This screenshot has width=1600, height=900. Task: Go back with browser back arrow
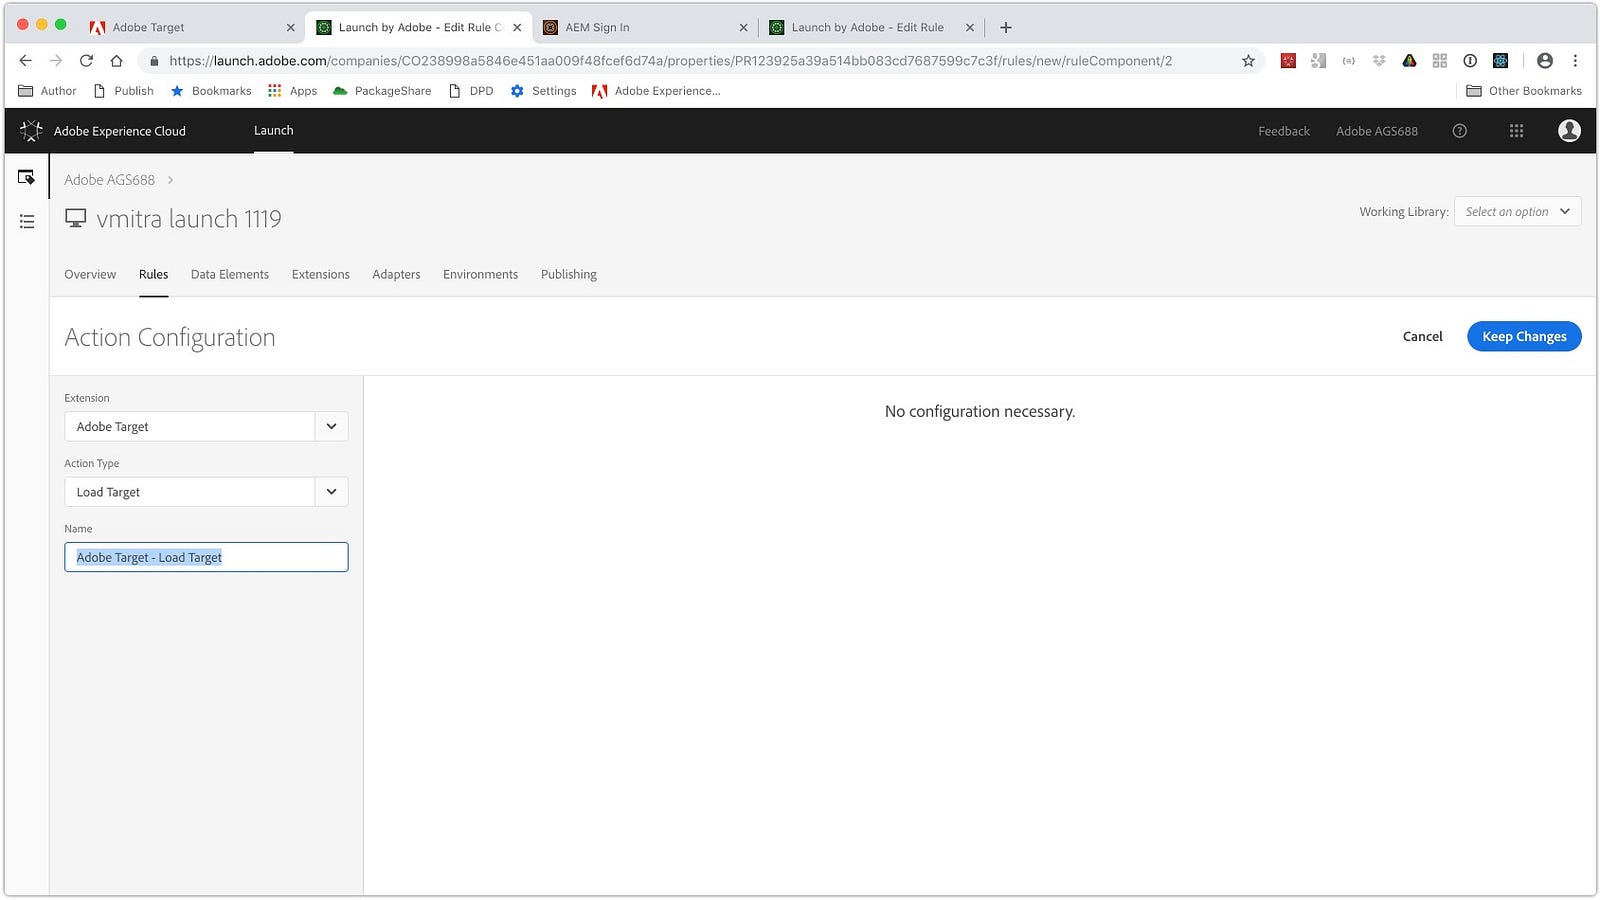(x=26, y=61)
